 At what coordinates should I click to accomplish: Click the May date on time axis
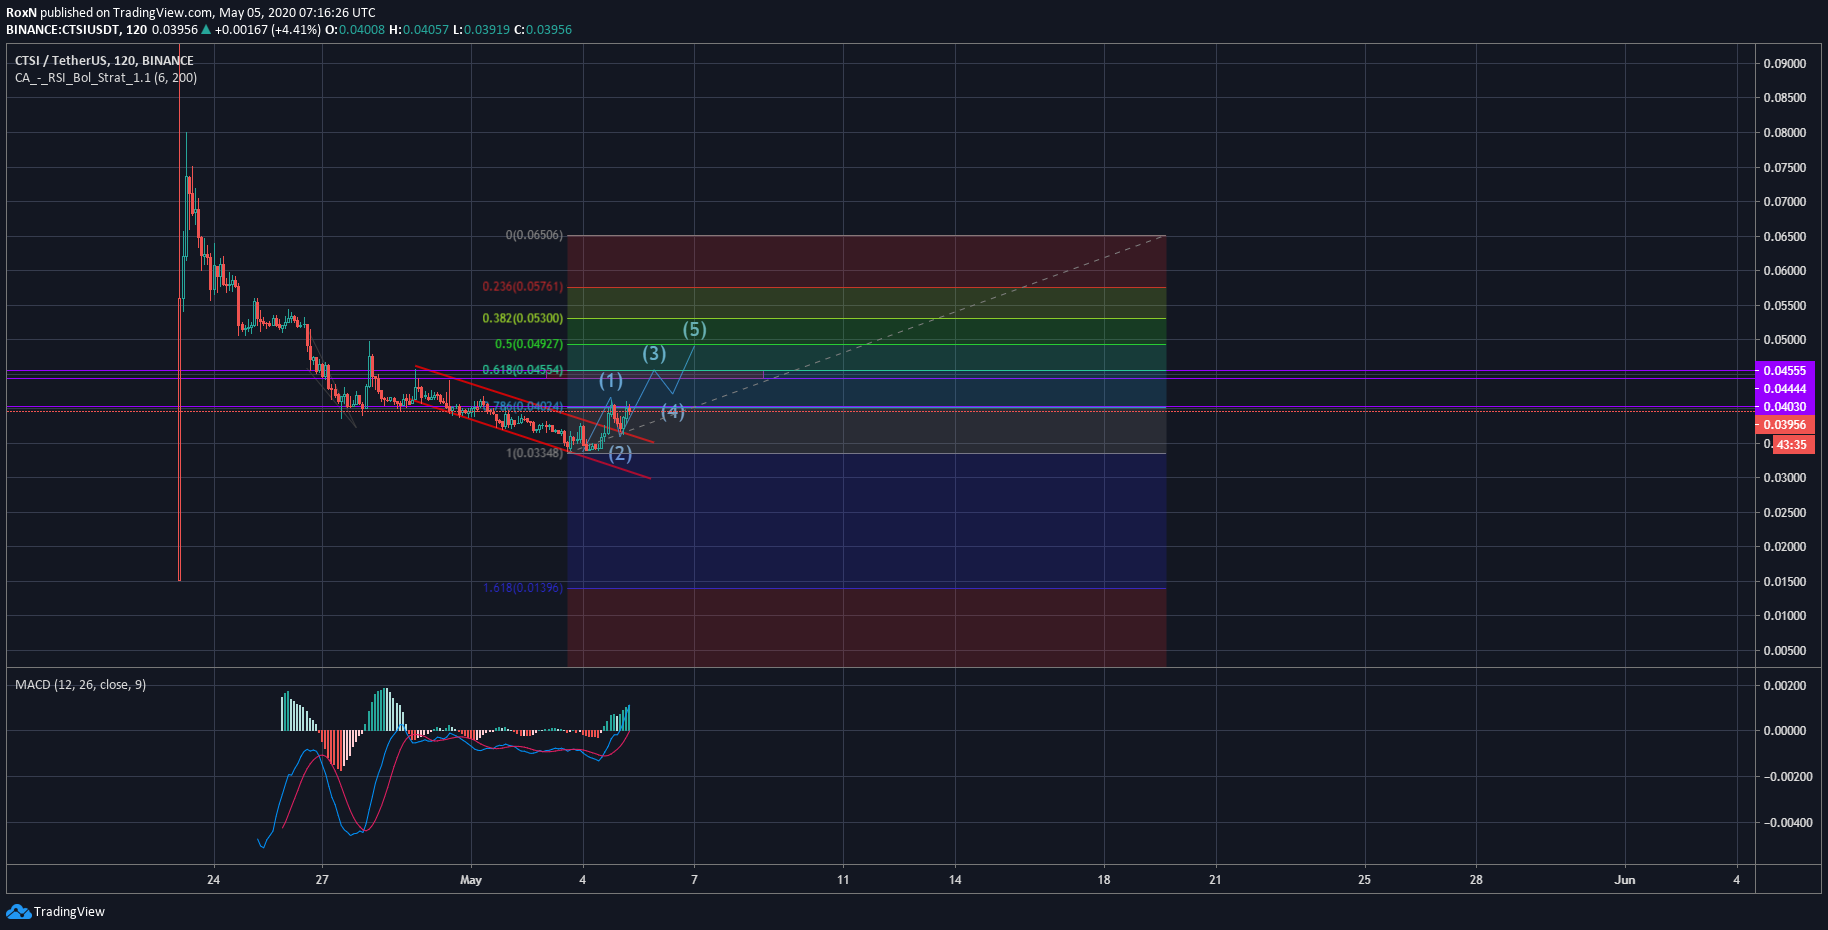[471, 880]
